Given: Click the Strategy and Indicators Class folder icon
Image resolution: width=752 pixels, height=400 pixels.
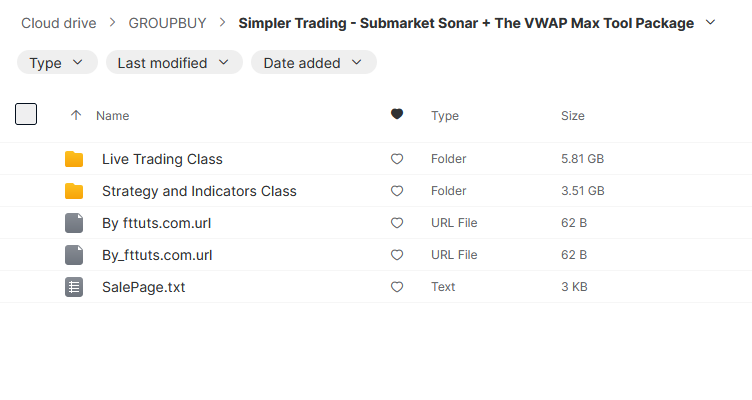Looking at the screenshot, I should point(74,191).
